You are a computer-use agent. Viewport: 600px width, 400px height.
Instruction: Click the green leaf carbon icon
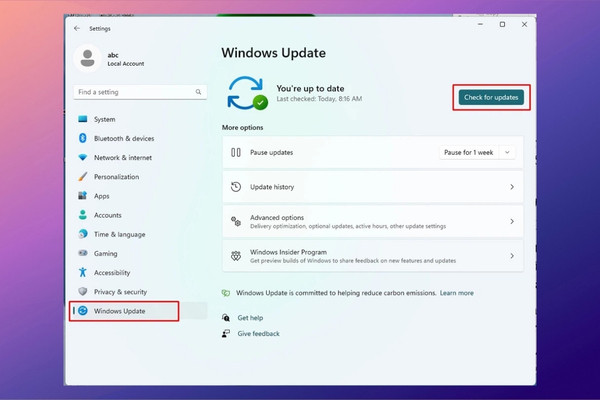point(226,293)
